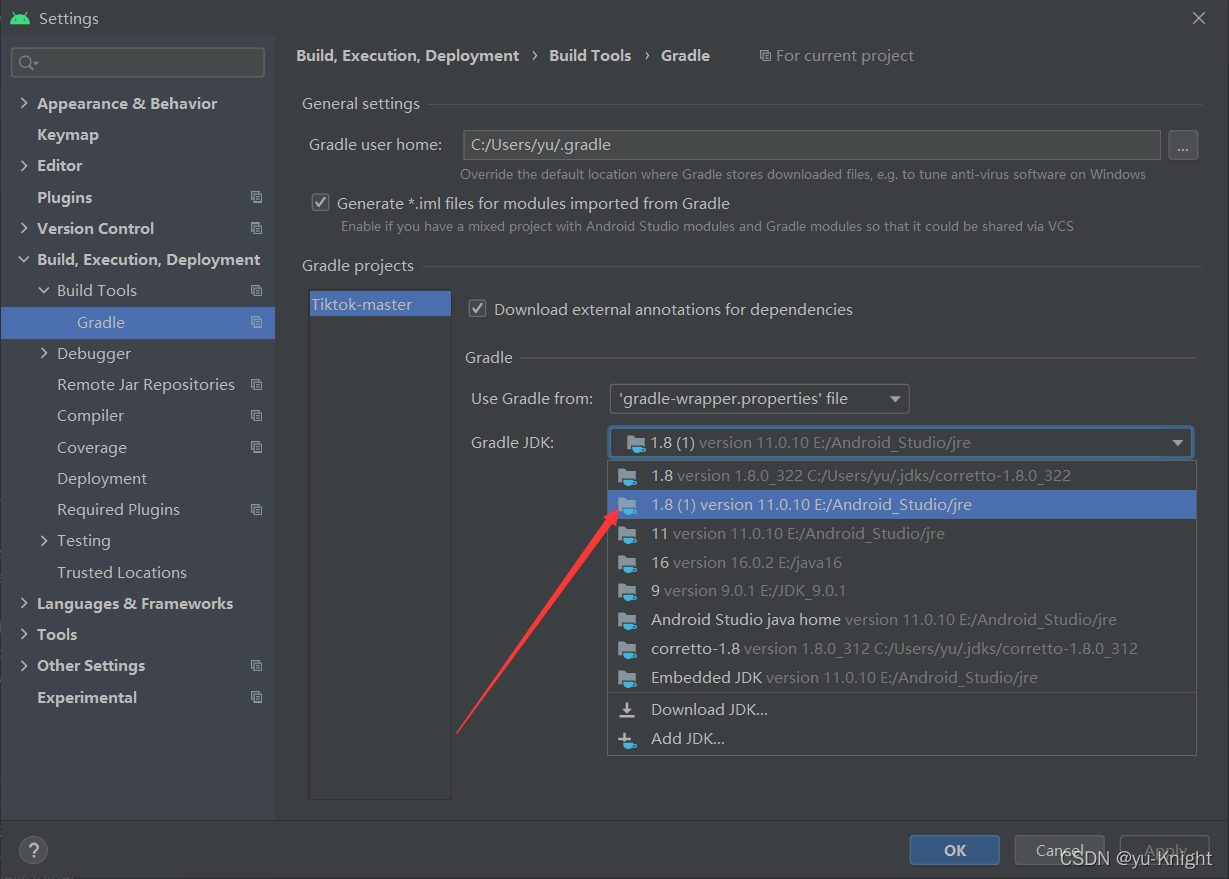Expand the Other Settings tree node
1229x879 pixels.
pos(25,666)
